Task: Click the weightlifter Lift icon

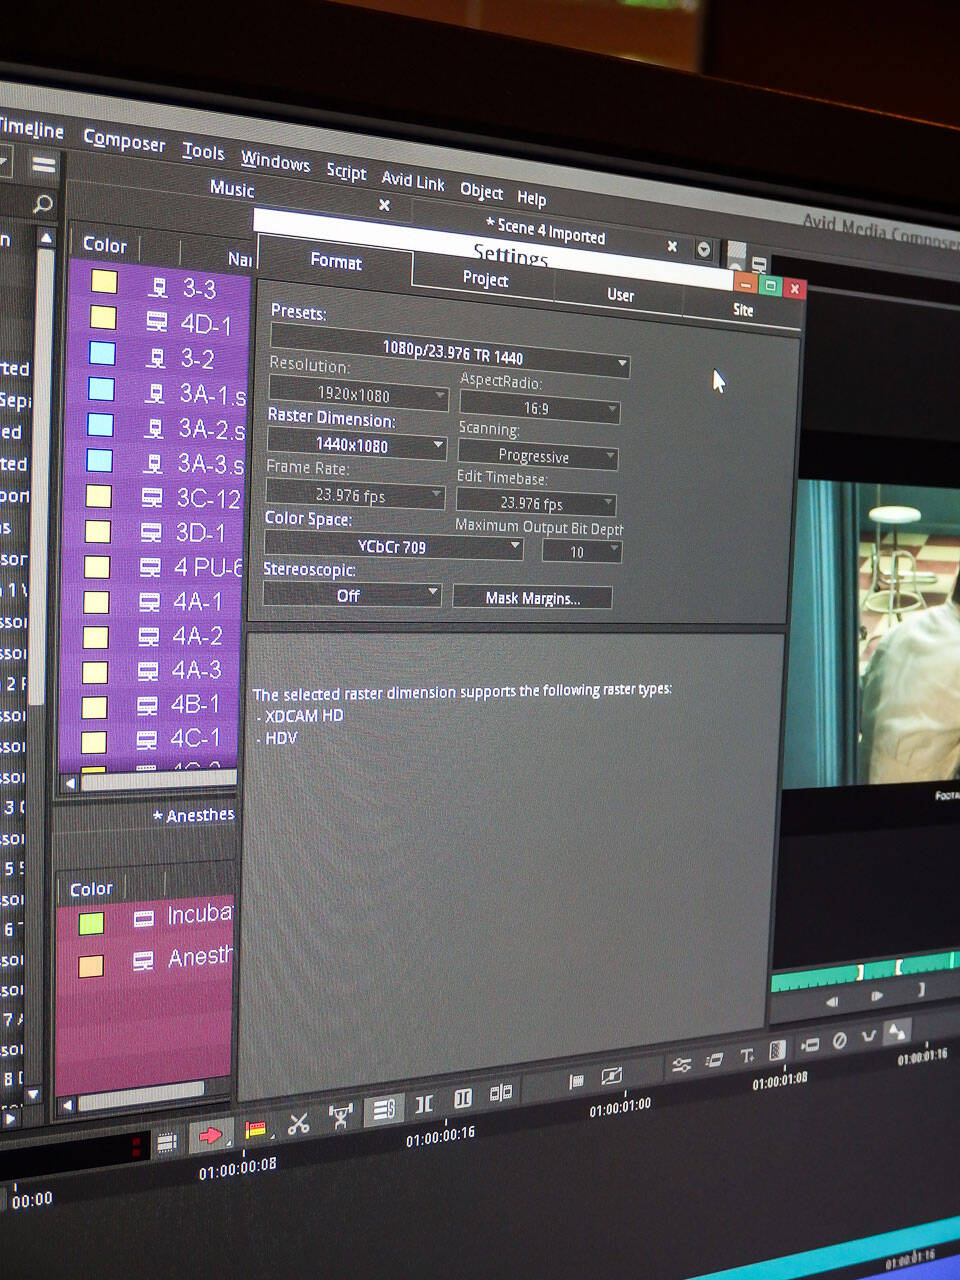Action: (341, 1116)
